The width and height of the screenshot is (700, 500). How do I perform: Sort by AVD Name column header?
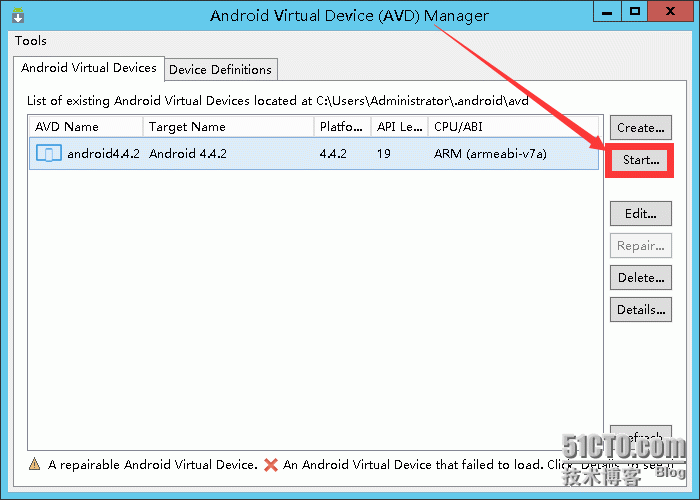pyautogui.click(x=86, y=127)
